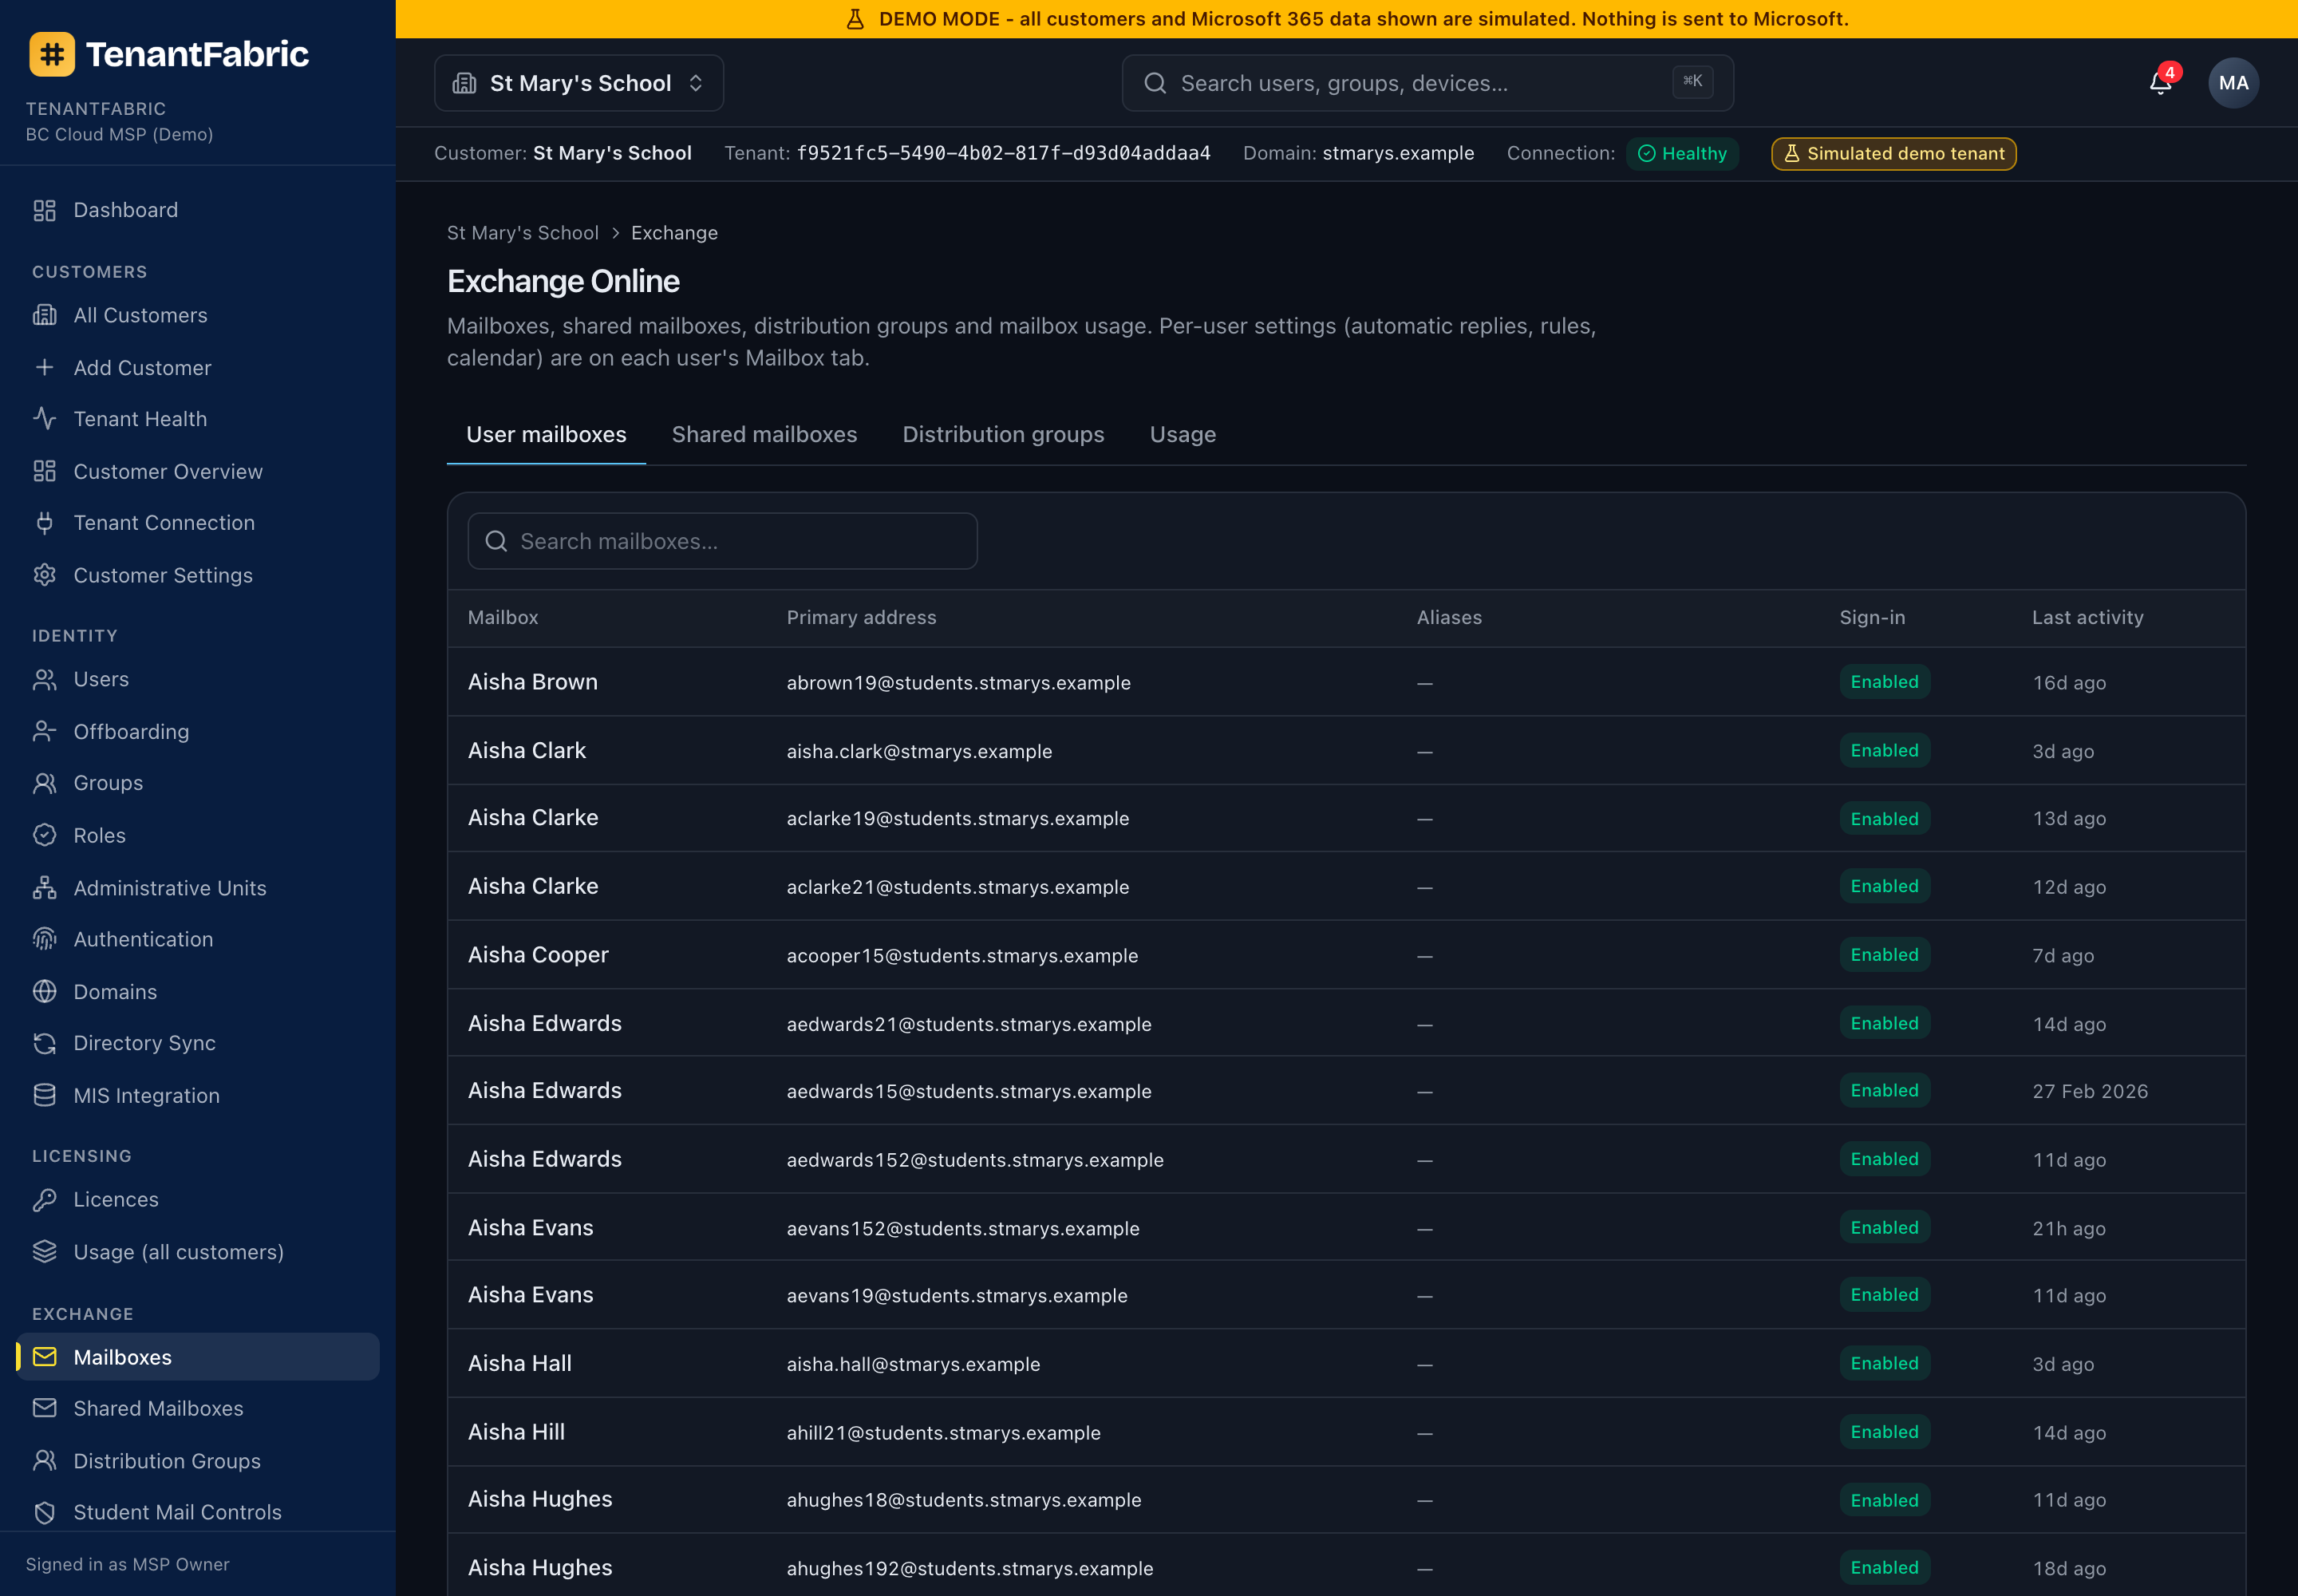The height and width of the screenshot is (1596, 2298).
Task: Open Aisha Cooper mailbox
Action: coord(1346,955)
